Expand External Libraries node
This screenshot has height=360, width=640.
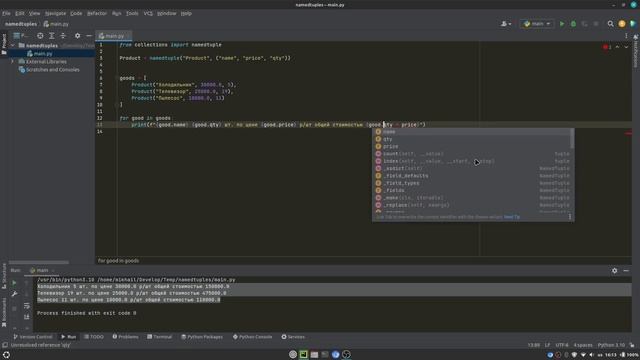[x=13, y=62]
